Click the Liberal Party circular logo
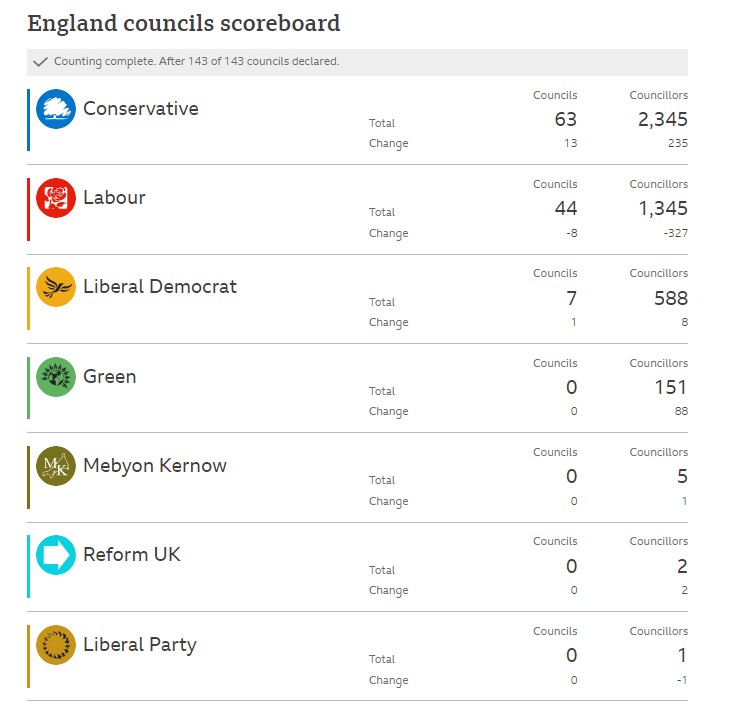The height and width of the screenshot is (707, 740). (x=56, y=645)
